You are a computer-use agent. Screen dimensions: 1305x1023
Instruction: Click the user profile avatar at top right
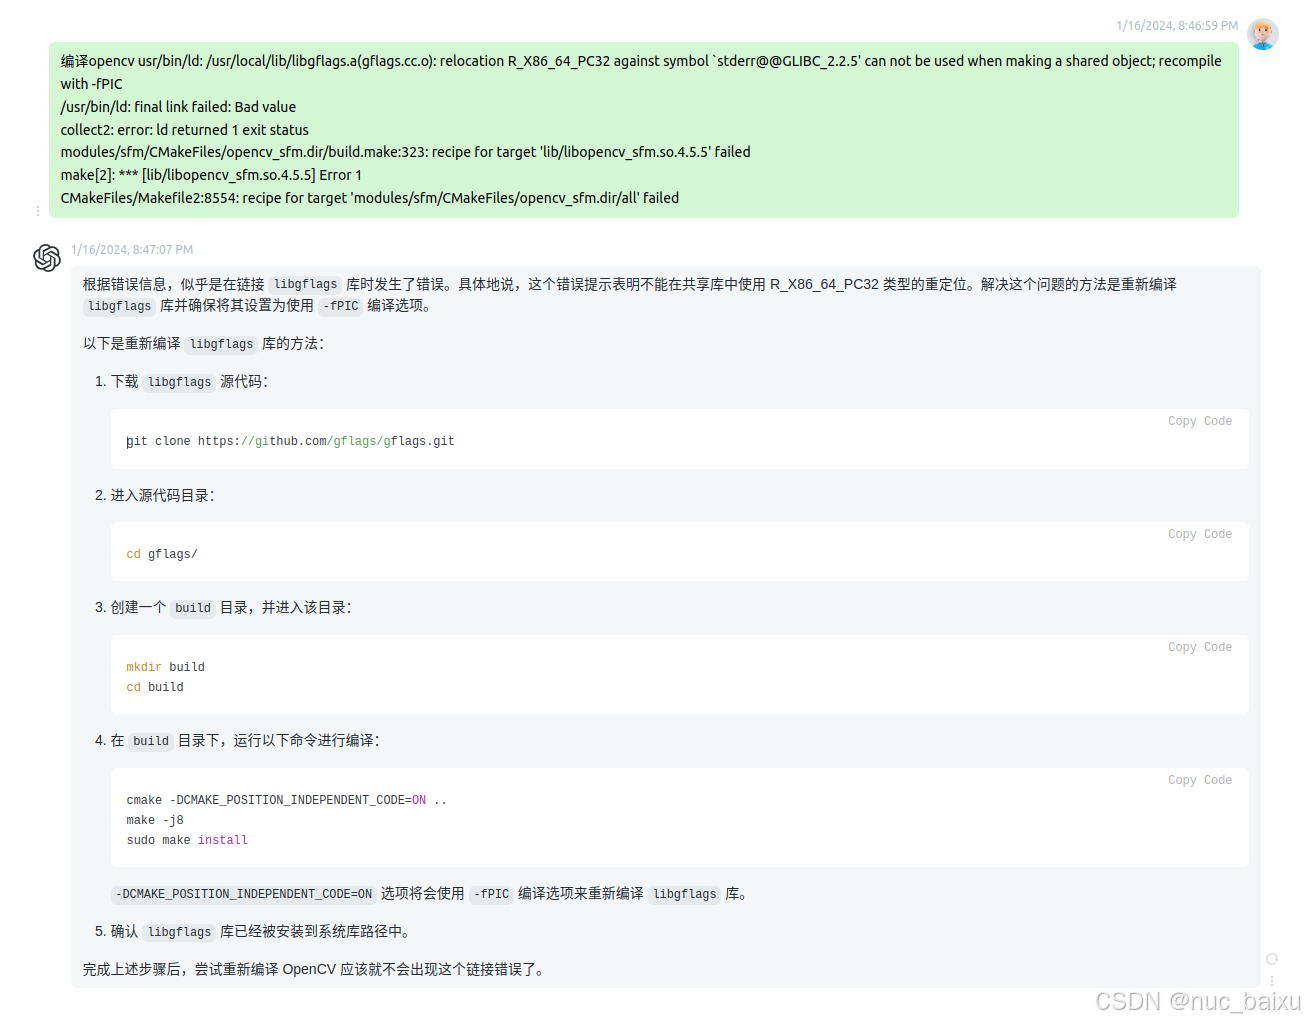click(1263, 33)
